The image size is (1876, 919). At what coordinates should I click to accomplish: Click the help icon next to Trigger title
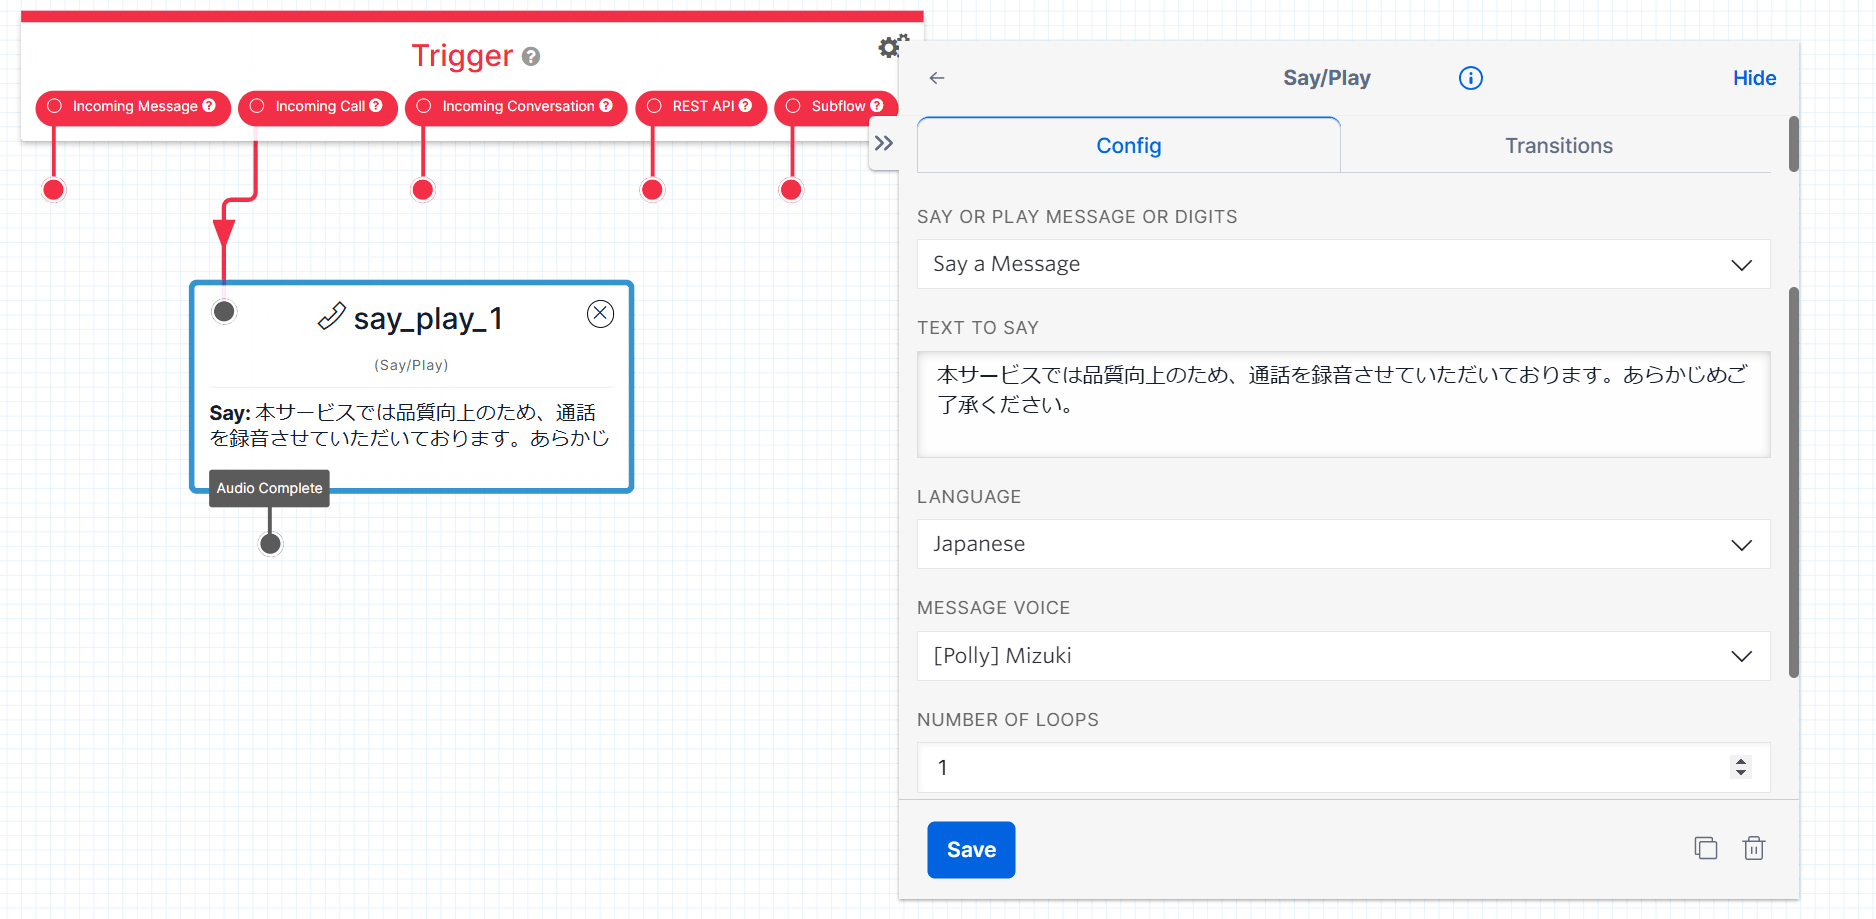pos(531,57)
